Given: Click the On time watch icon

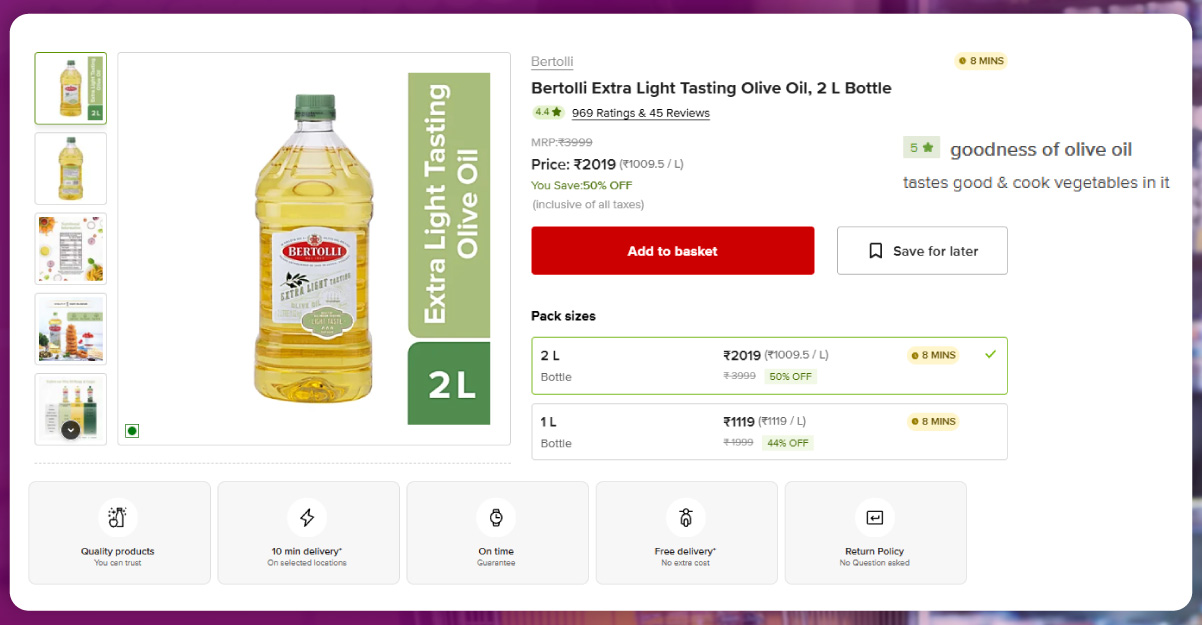Looking at the screenshot, I should pyautogui.click(x=496, y=517).
